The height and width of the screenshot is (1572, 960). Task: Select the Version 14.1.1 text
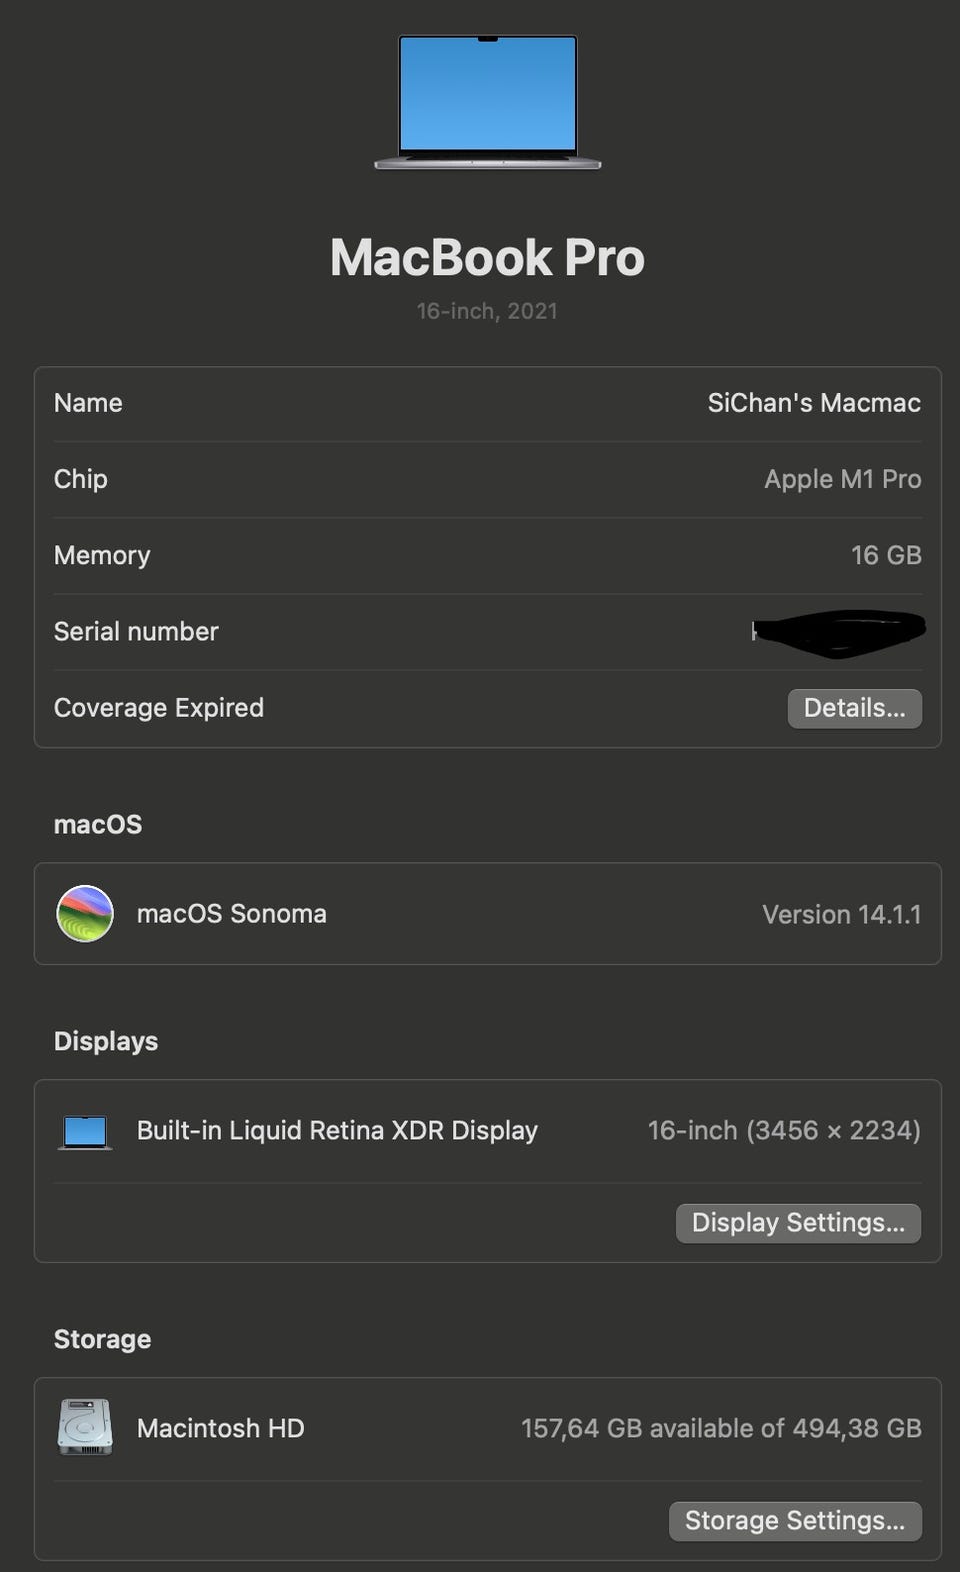tap(841, 915)
